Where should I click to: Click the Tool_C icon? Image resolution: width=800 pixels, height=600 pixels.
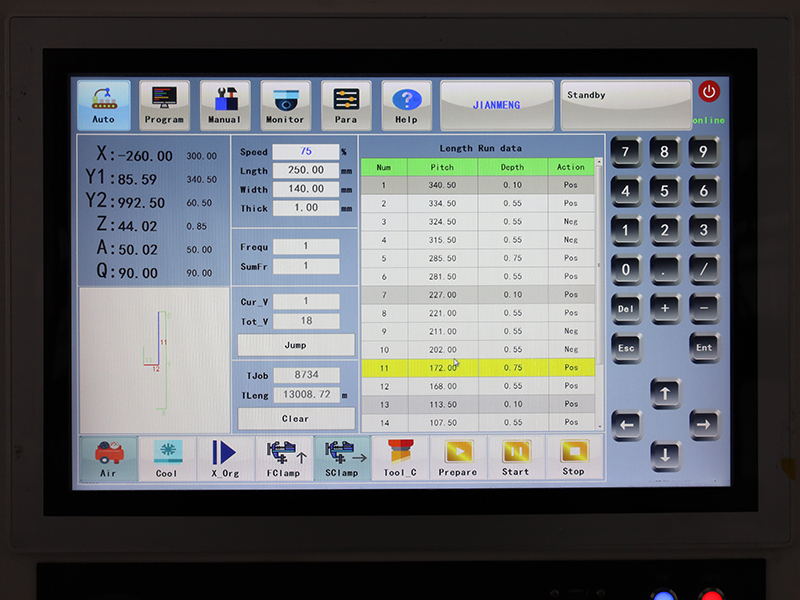400,458
